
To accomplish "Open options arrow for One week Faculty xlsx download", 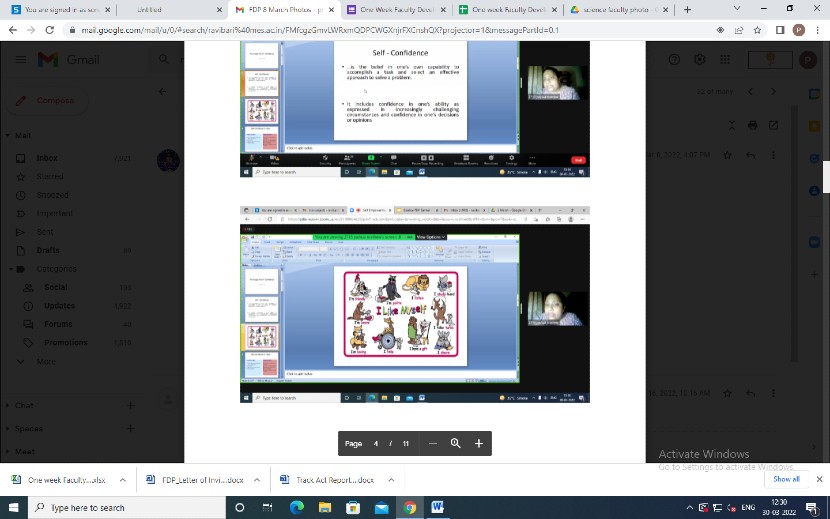I will tap(123, 480).
